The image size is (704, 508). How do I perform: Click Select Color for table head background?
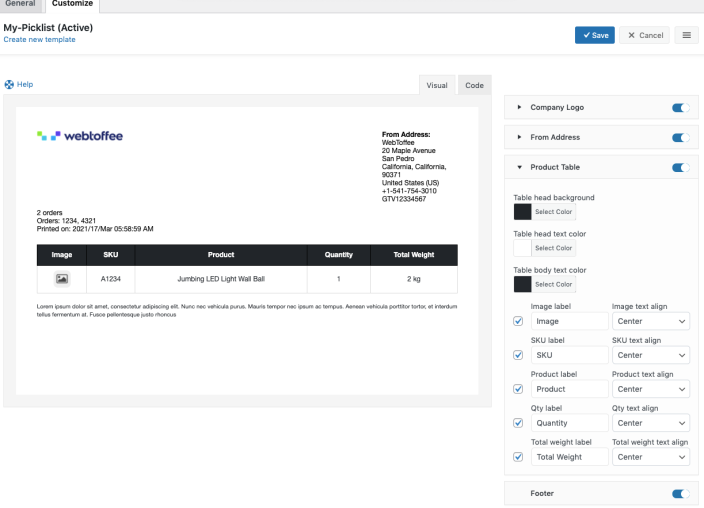(553, 212)
